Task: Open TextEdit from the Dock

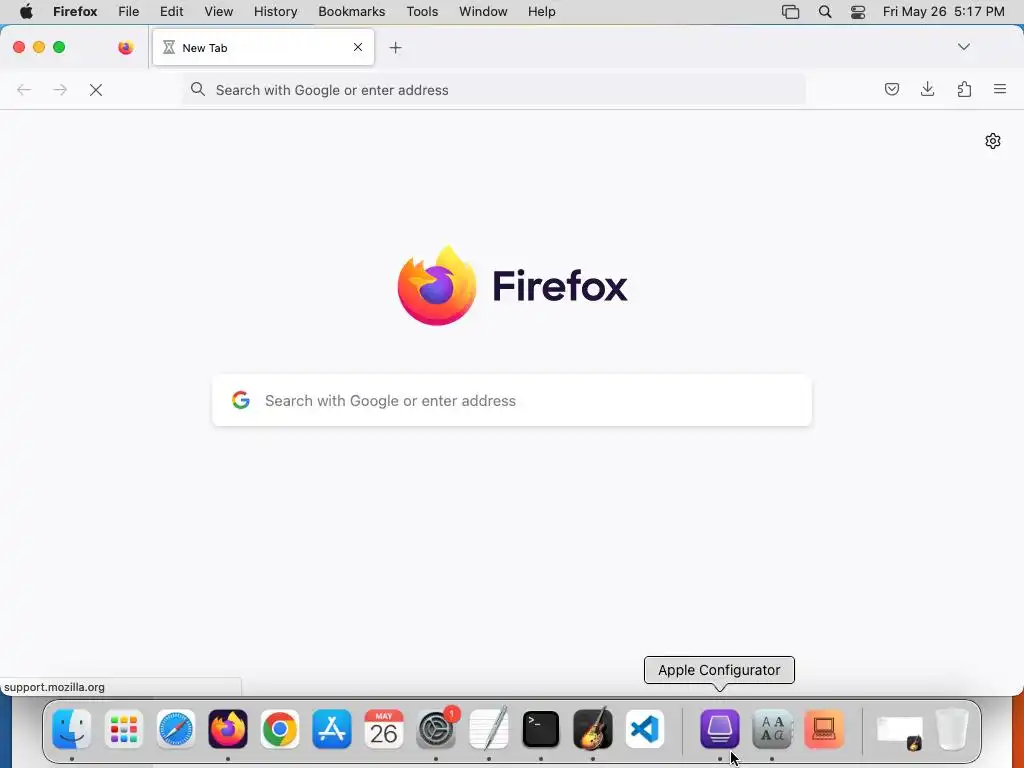Action: (x=488, y=729)
